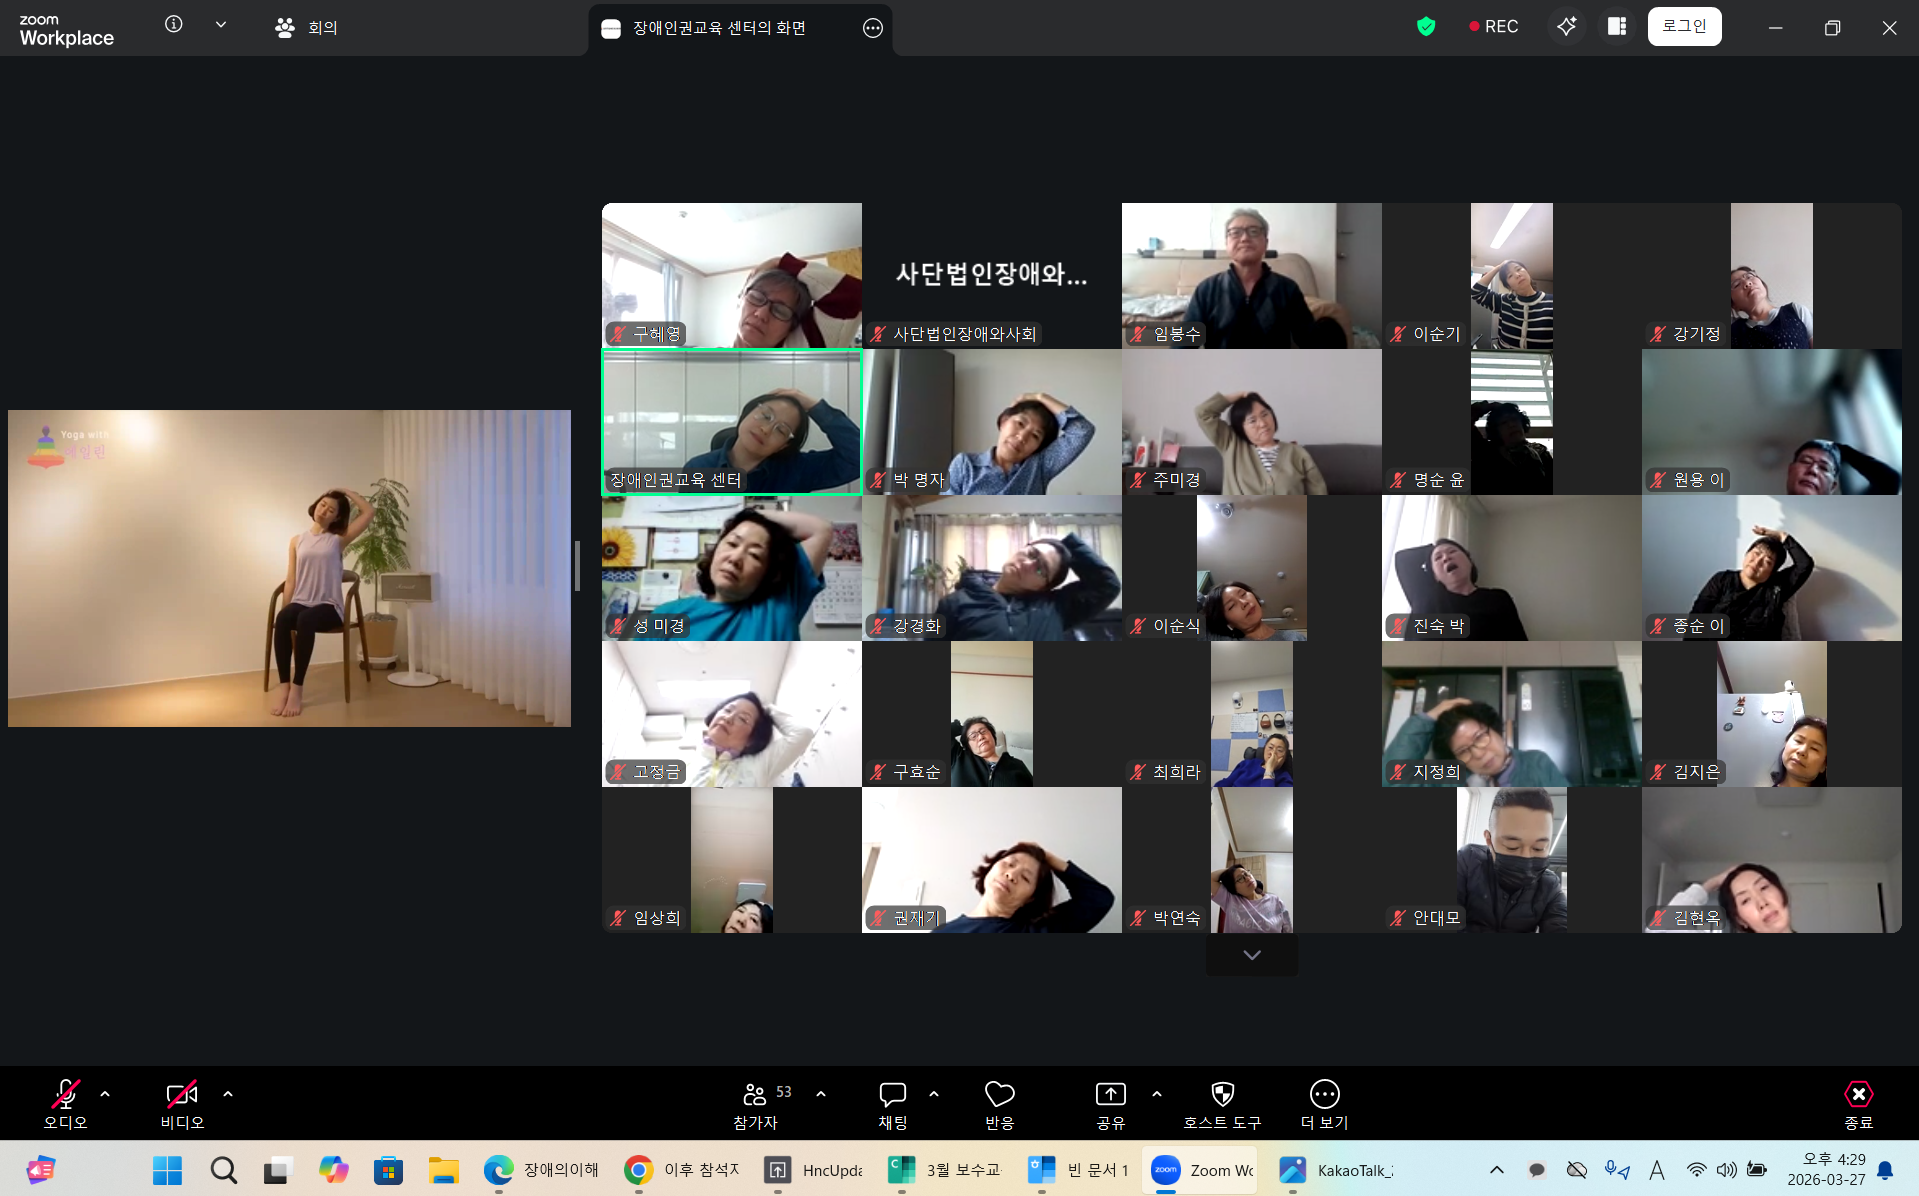Unmute the microphone audio button
The height and width of the screenshot is (1196, 1919).
click(x=66, y=1095)
